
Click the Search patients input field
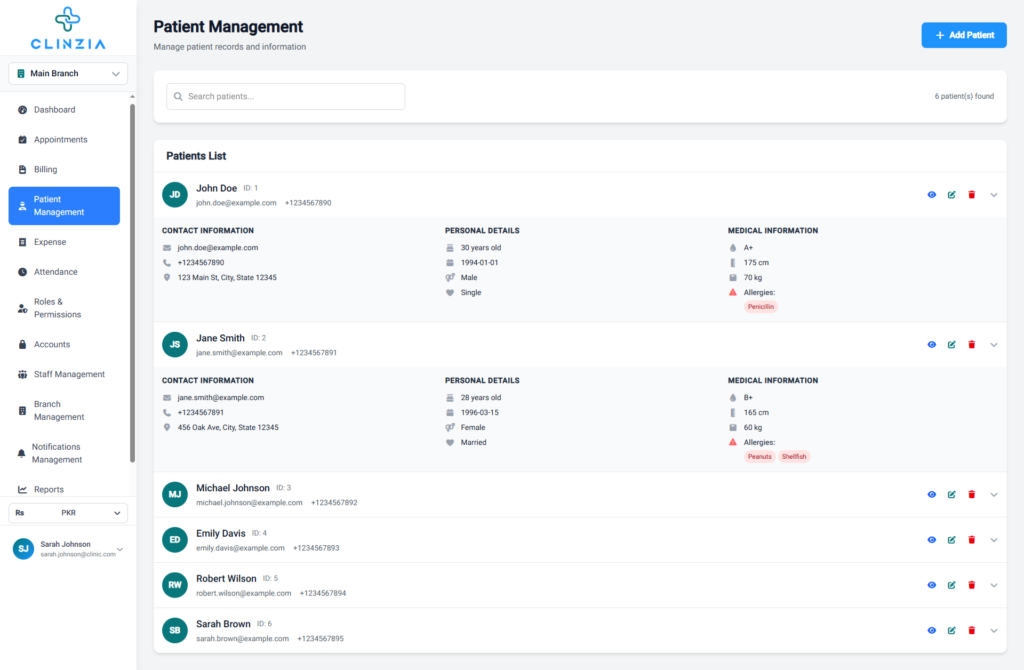pyautogui.click(x=286, y=96)
